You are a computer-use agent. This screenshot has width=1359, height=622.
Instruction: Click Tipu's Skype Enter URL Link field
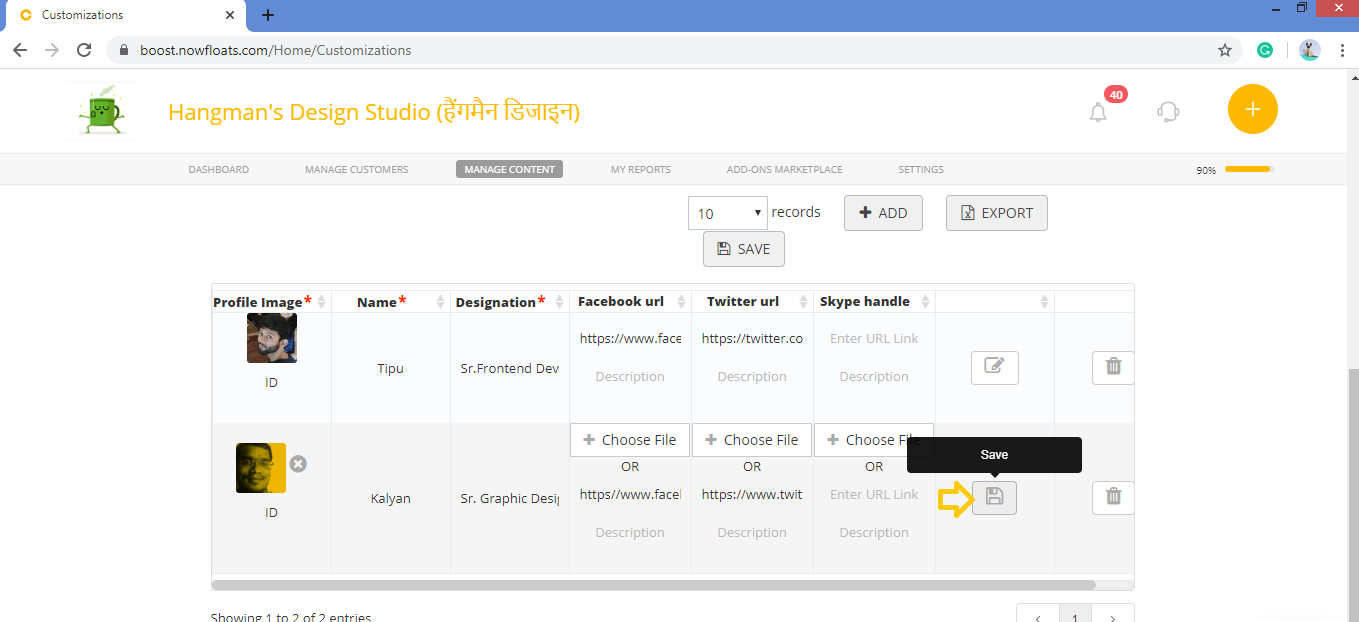pos(874,338)
